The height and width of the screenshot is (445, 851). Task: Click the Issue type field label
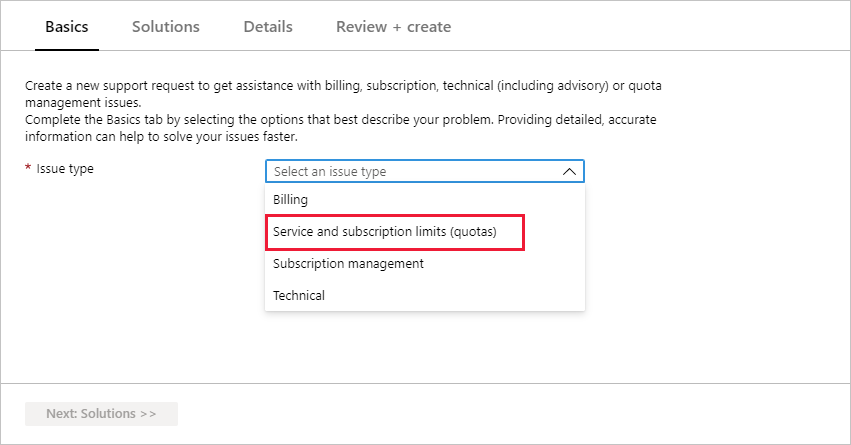pos(65,169)
